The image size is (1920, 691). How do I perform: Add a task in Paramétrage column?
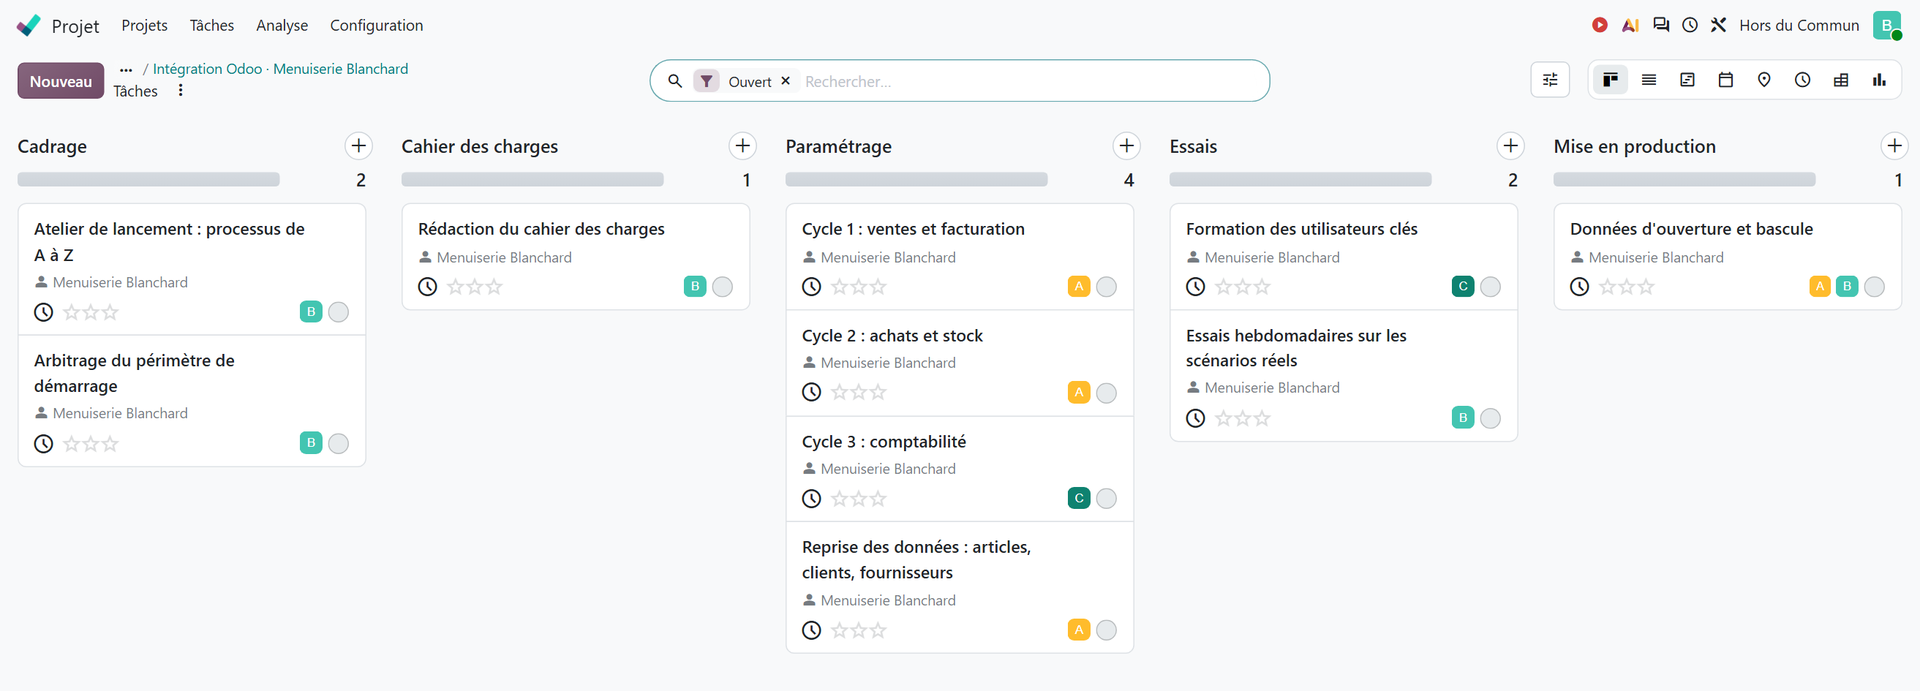click(1126, 146)
